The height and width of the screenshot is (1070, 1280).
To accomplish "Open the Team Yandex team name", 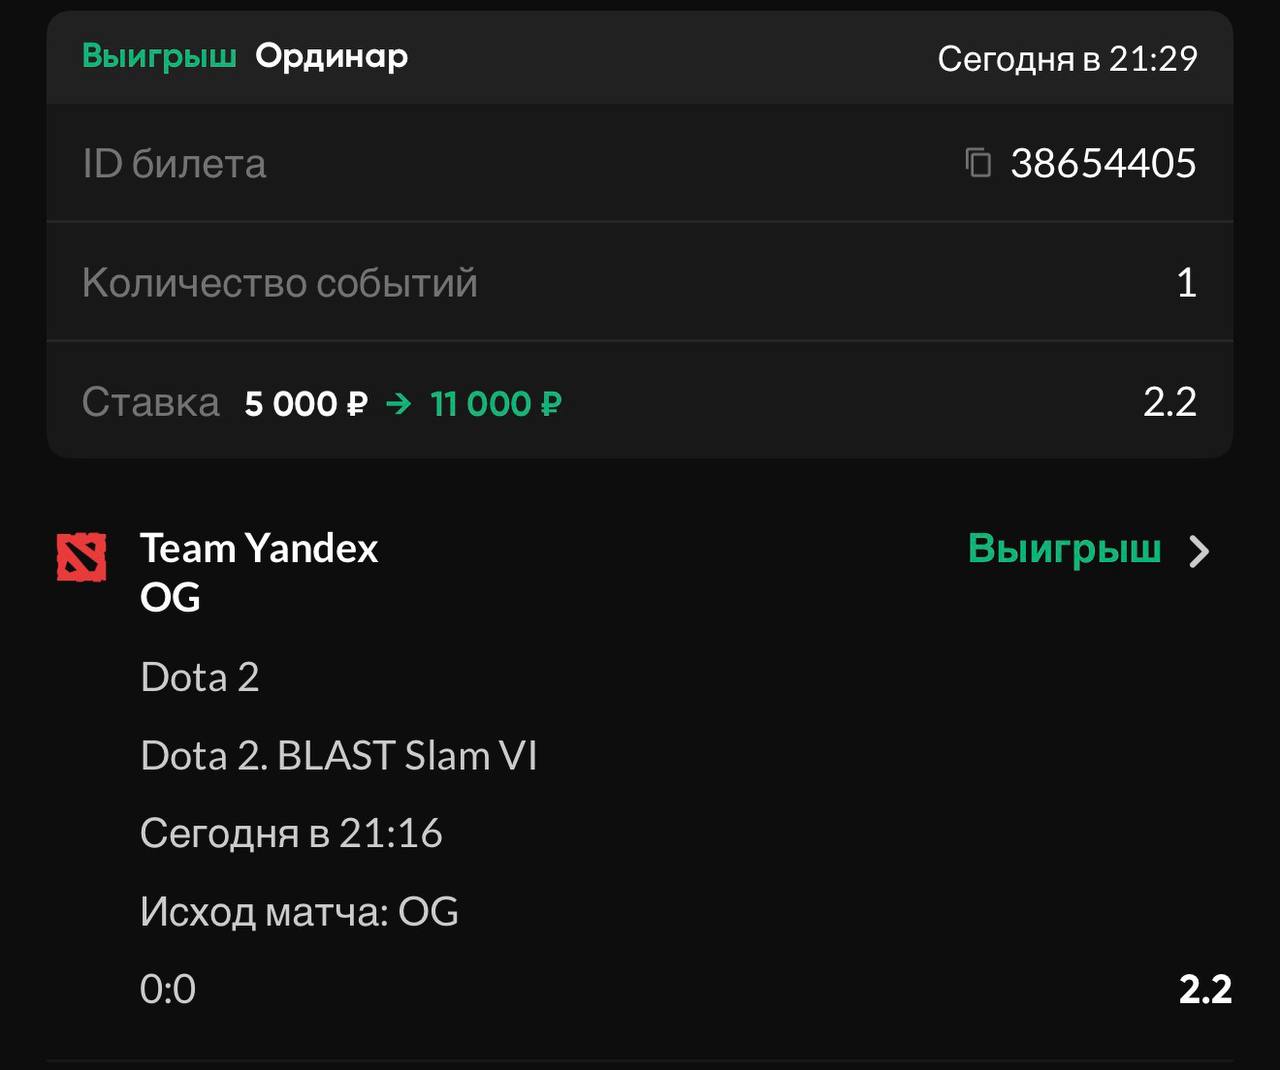I will (259, 548).
